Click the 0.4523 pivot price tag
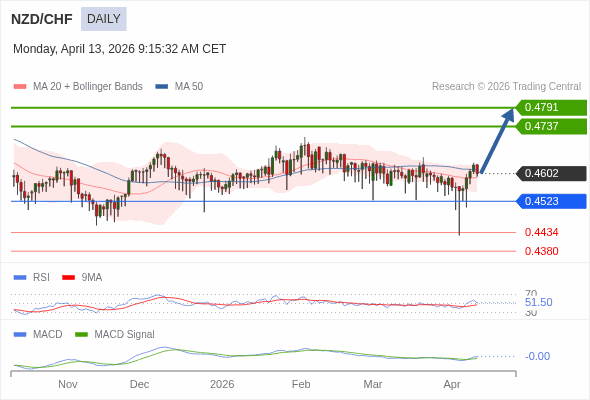The height and width of the screenshot is (400, 590). [x=551, y=201]
